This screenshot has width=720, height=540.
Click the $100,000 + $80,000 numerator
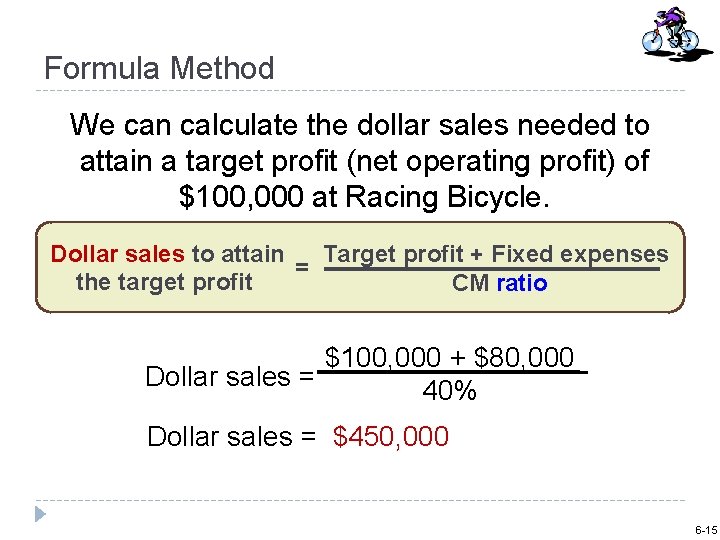click(x=450, y=357)
